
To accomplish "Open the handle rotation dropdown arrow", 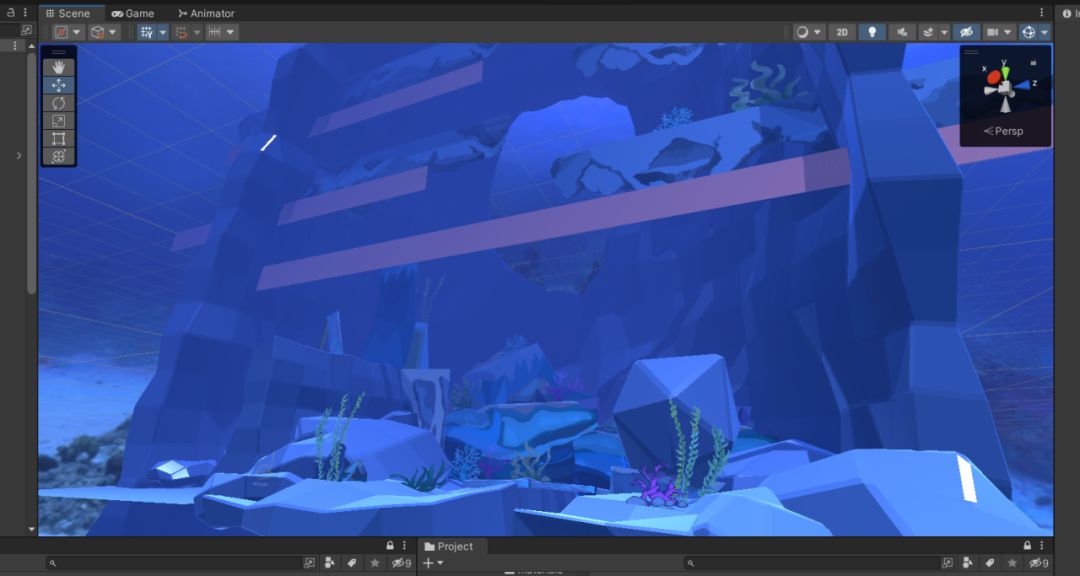I will (x=113, y=32).
